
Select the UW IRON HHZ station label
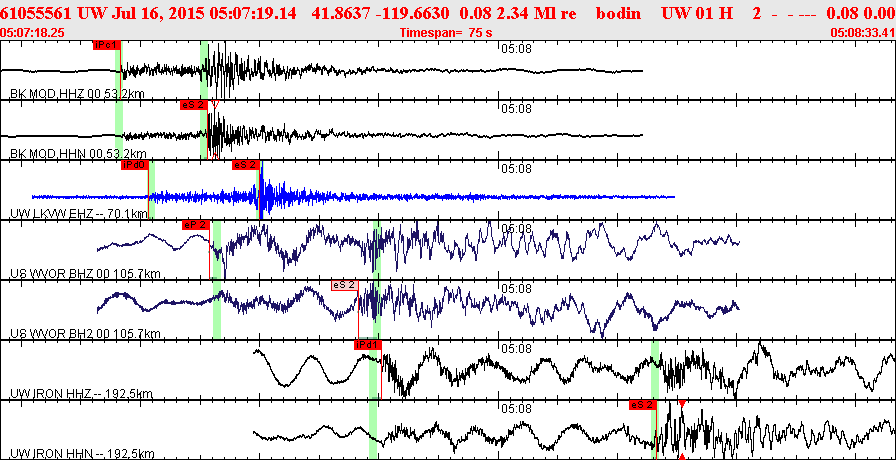tap(82, 394)
